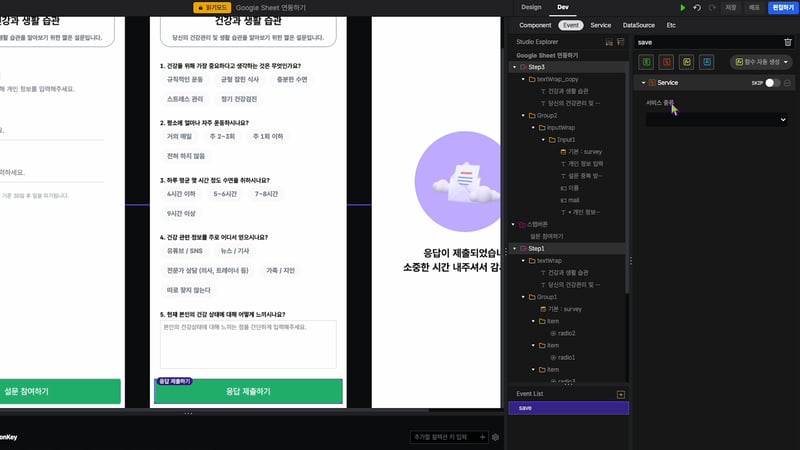800x450 pixels.
Task: Toggle the Service SKIP switch
Action: tap(772, 83)
